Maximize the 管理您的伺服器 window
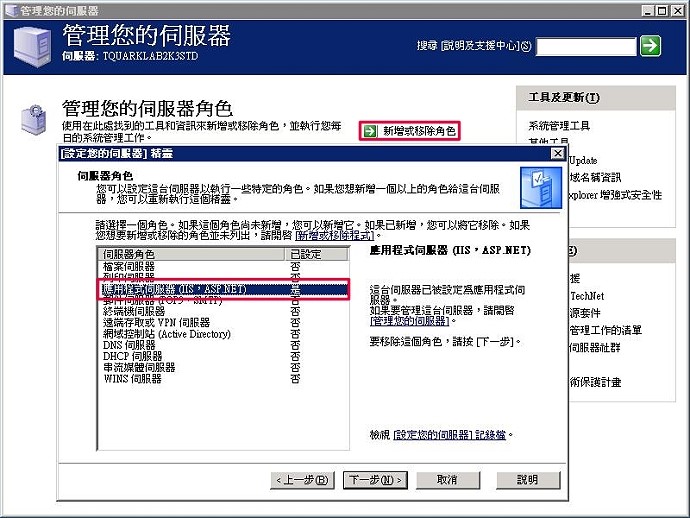The height and width of the screenshot is (518, 690). 661,11
